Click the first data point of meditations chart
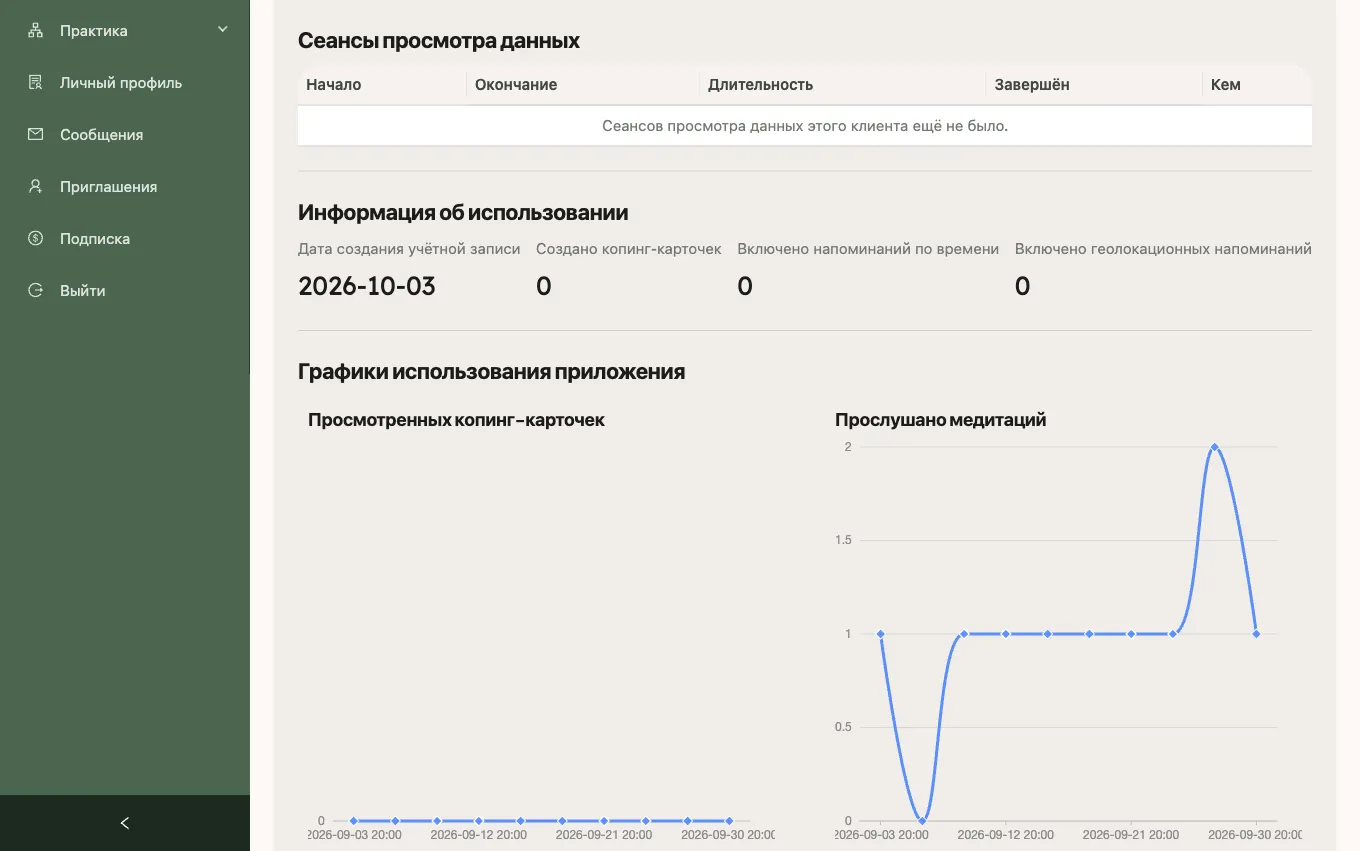Image resolution: width=1360 pixels, height=851 pixels. [x=880, y=634]
